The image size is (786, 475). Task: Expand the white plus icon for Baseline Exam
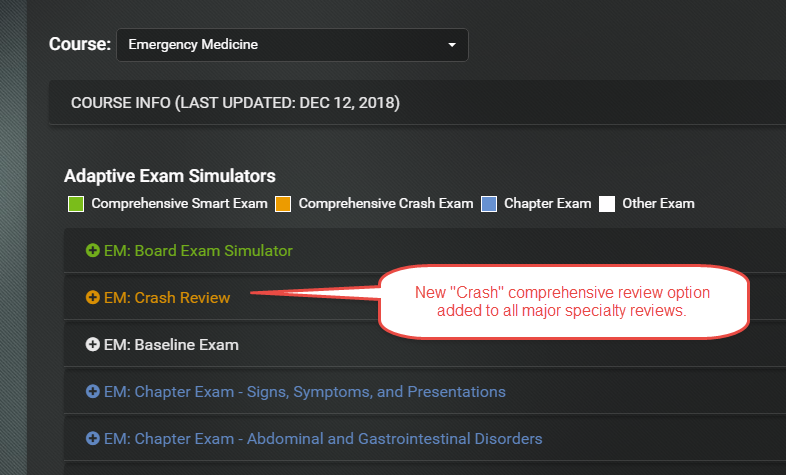(93, 344)
